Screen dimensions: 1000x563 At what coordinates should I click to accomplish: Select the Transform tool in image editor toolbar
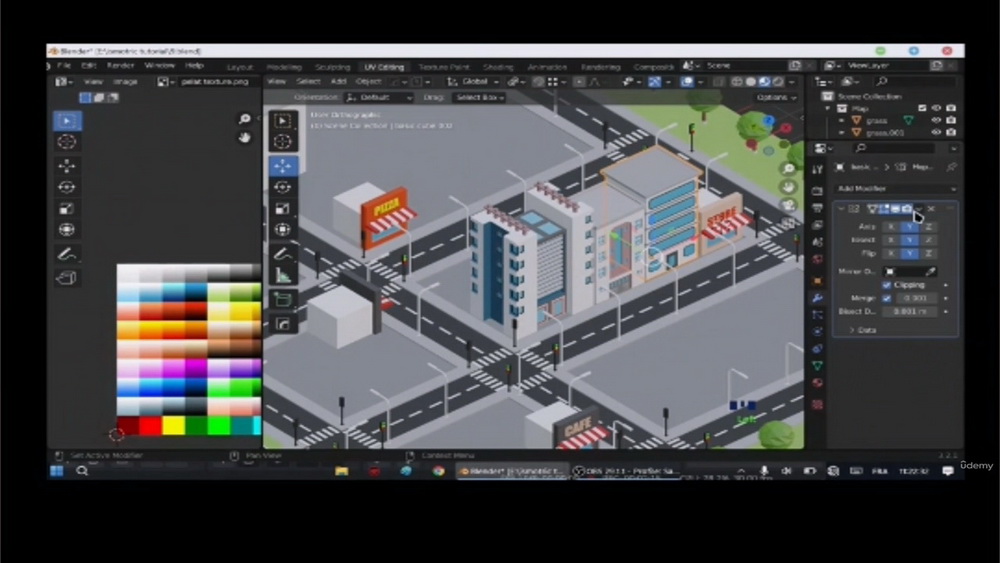(x=67, y=230)
